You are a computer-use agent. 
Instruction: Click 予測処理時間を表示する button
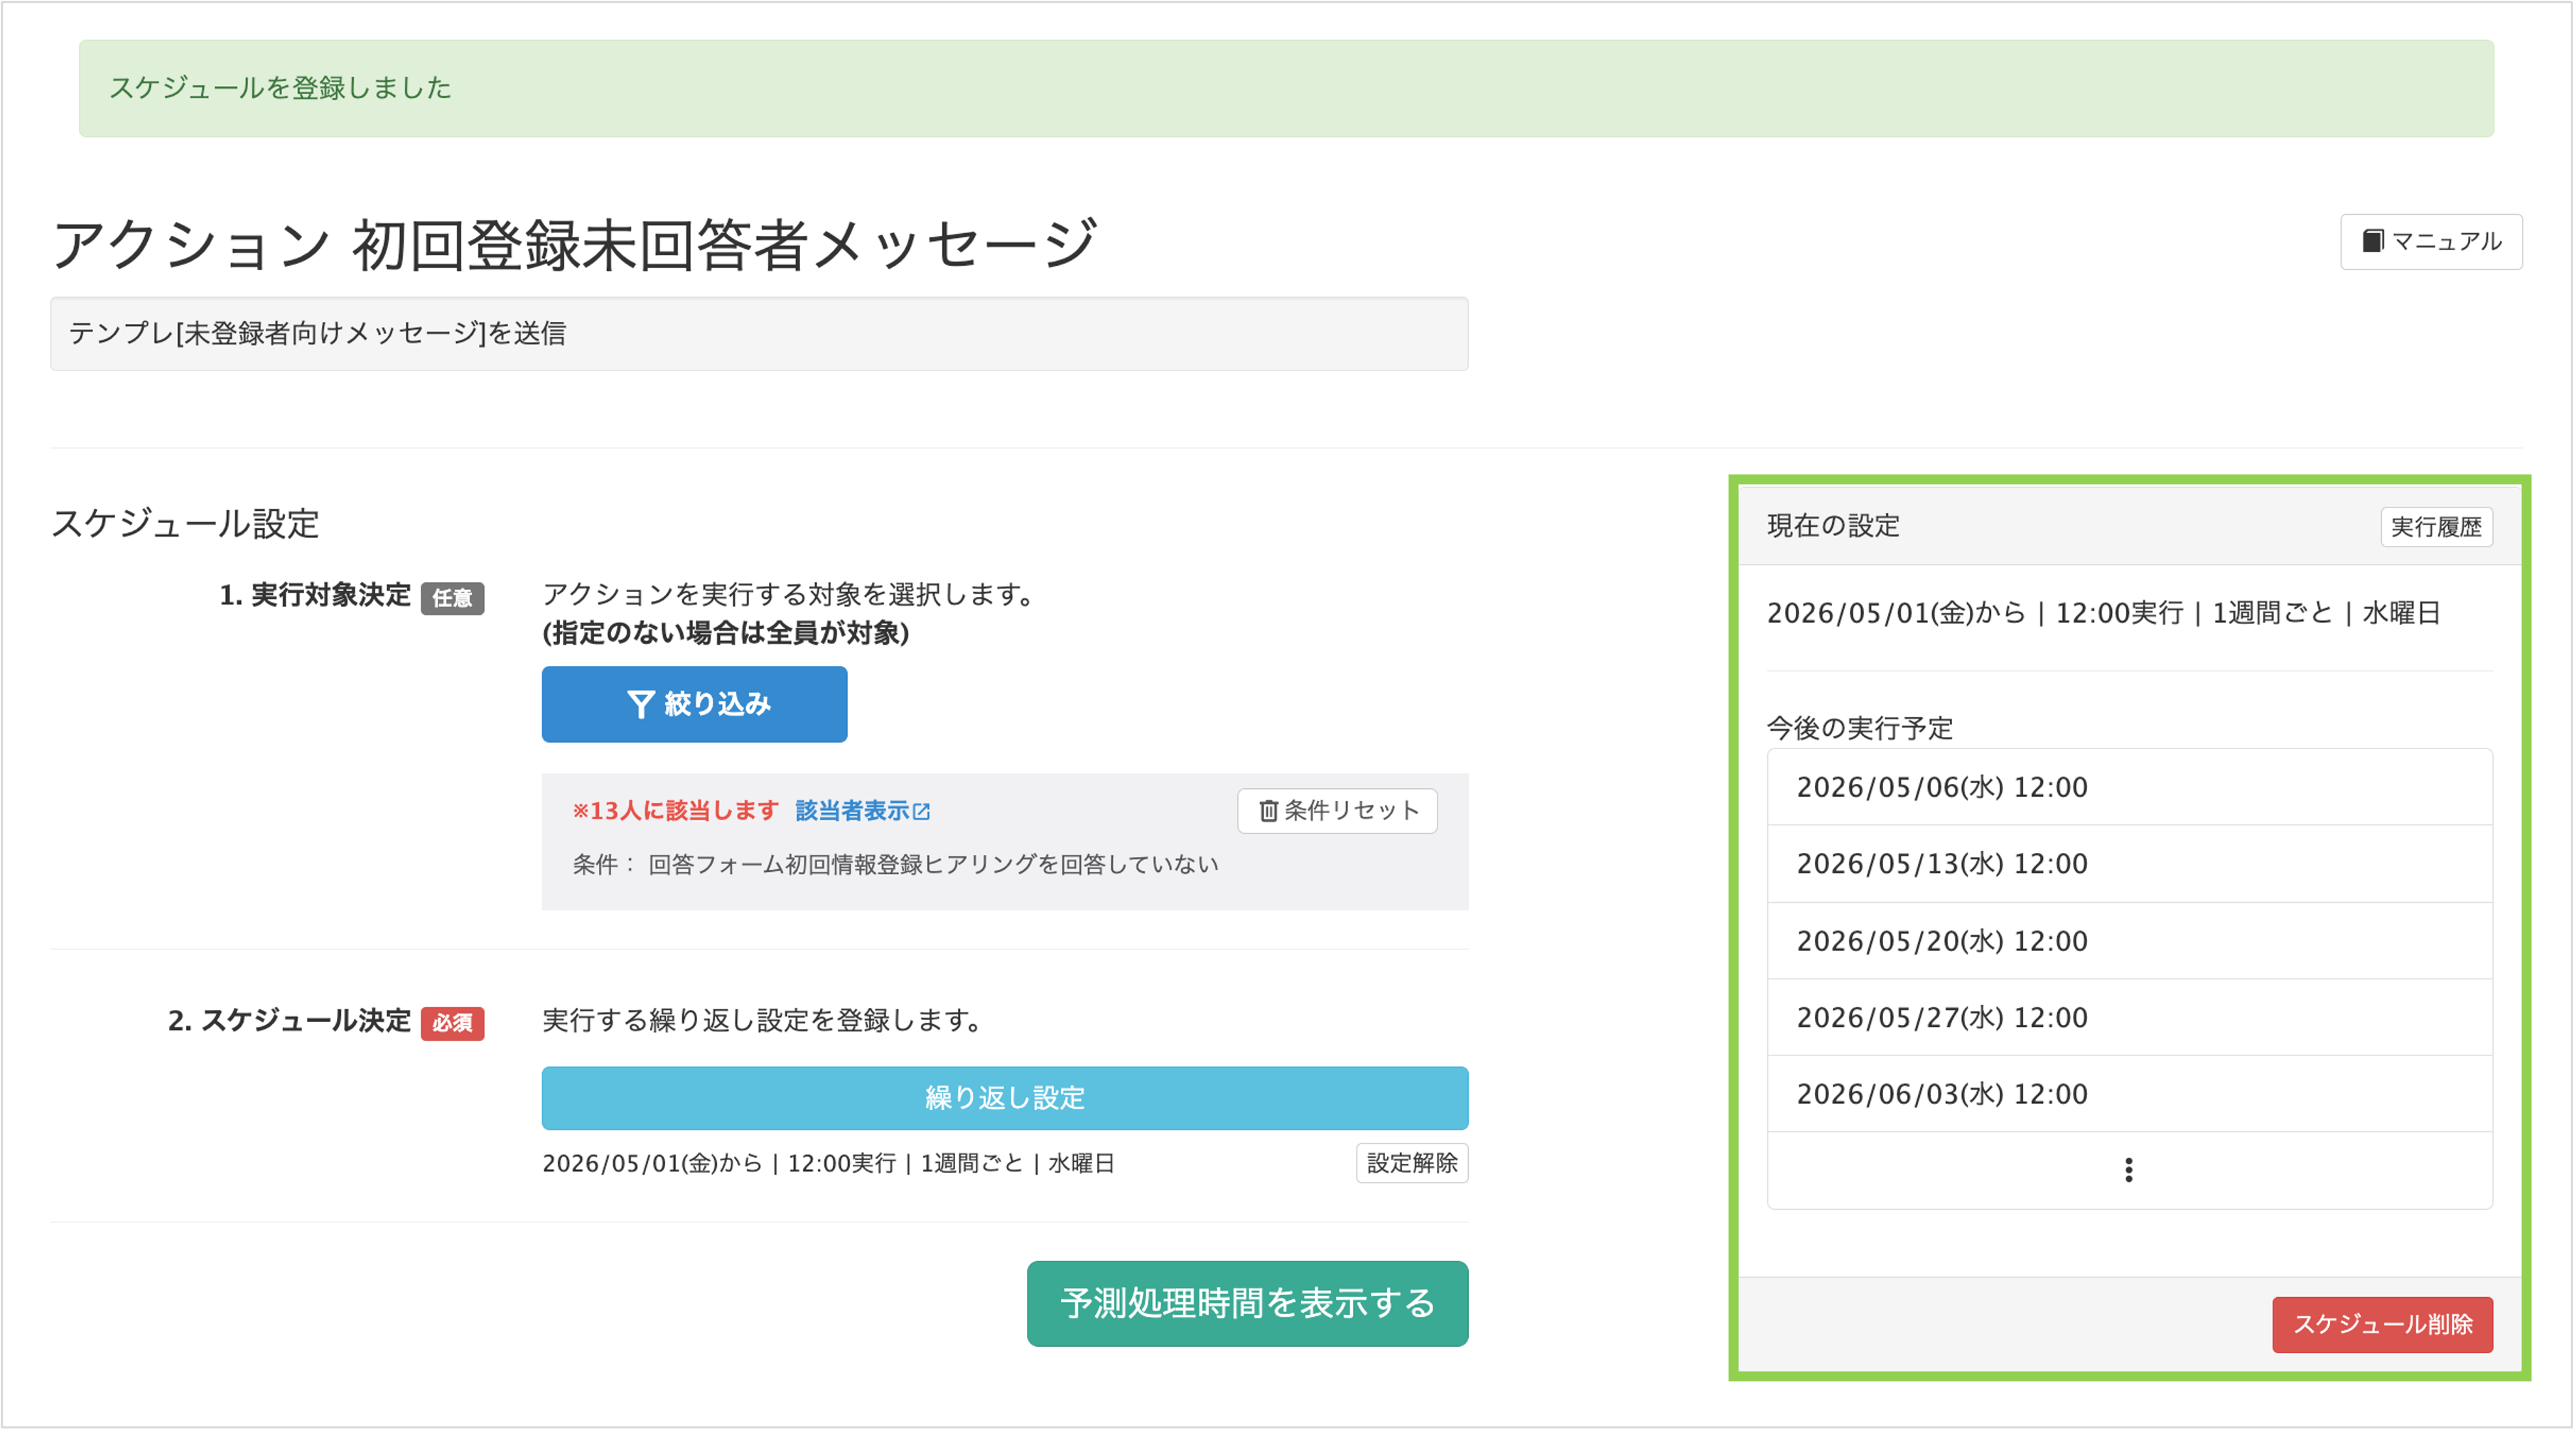tap(1247, 1303)
